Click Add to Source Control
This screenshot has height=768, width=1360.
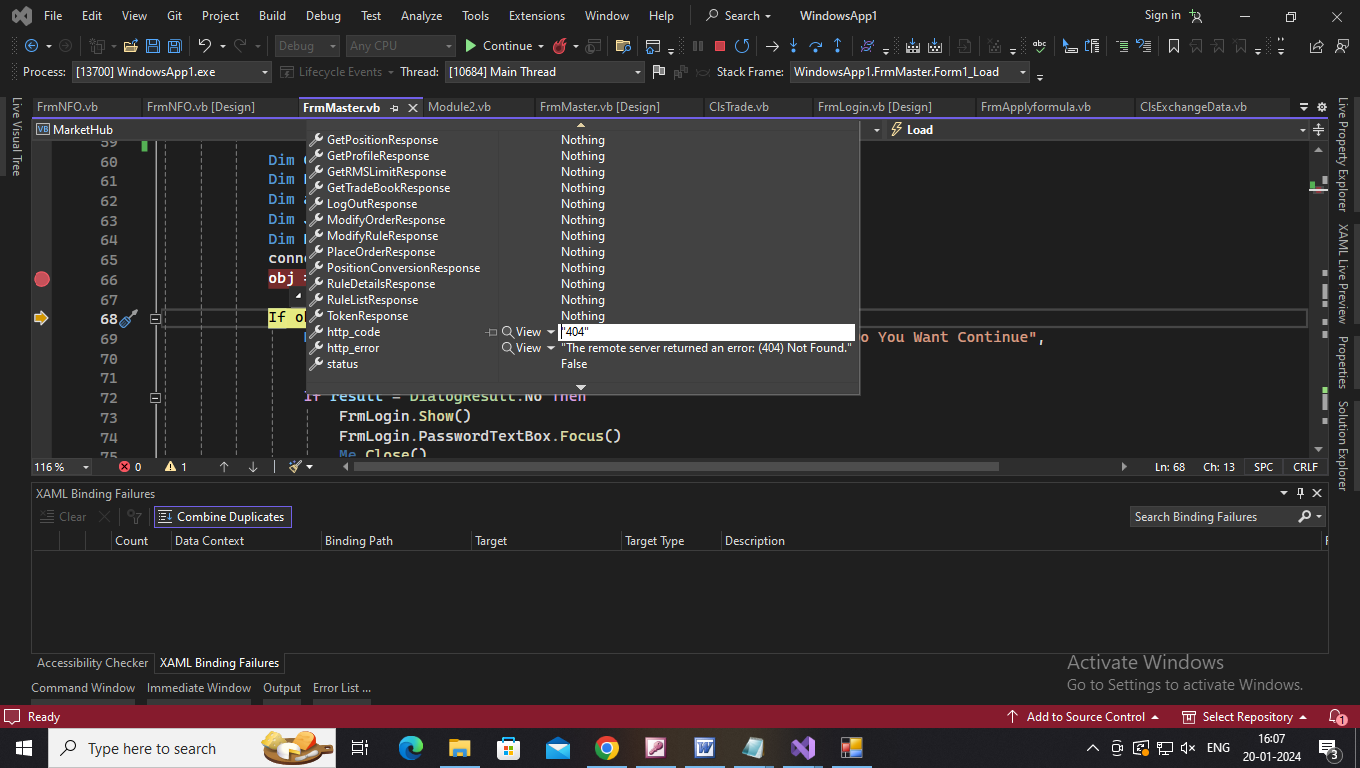tap(1084, 717)
